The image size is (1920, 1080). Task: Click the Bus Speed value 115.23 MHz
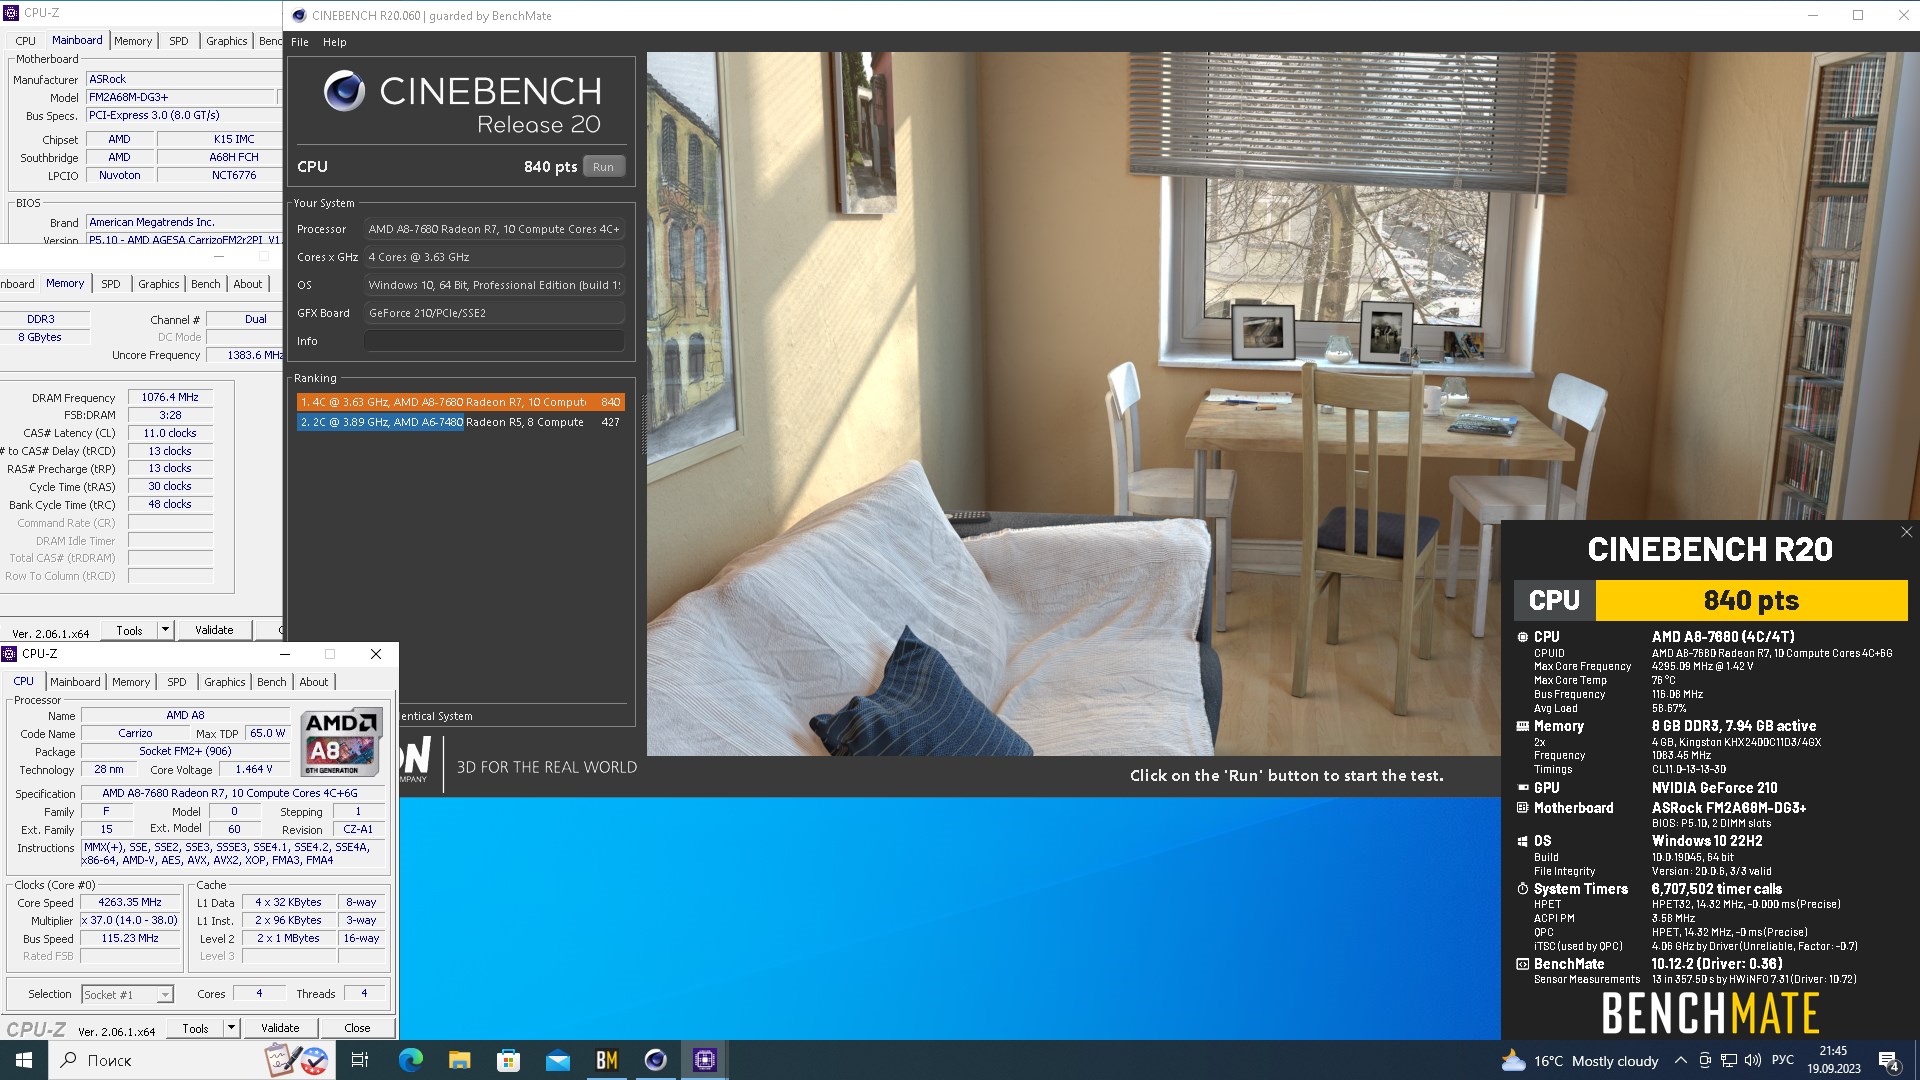point(130,938)
